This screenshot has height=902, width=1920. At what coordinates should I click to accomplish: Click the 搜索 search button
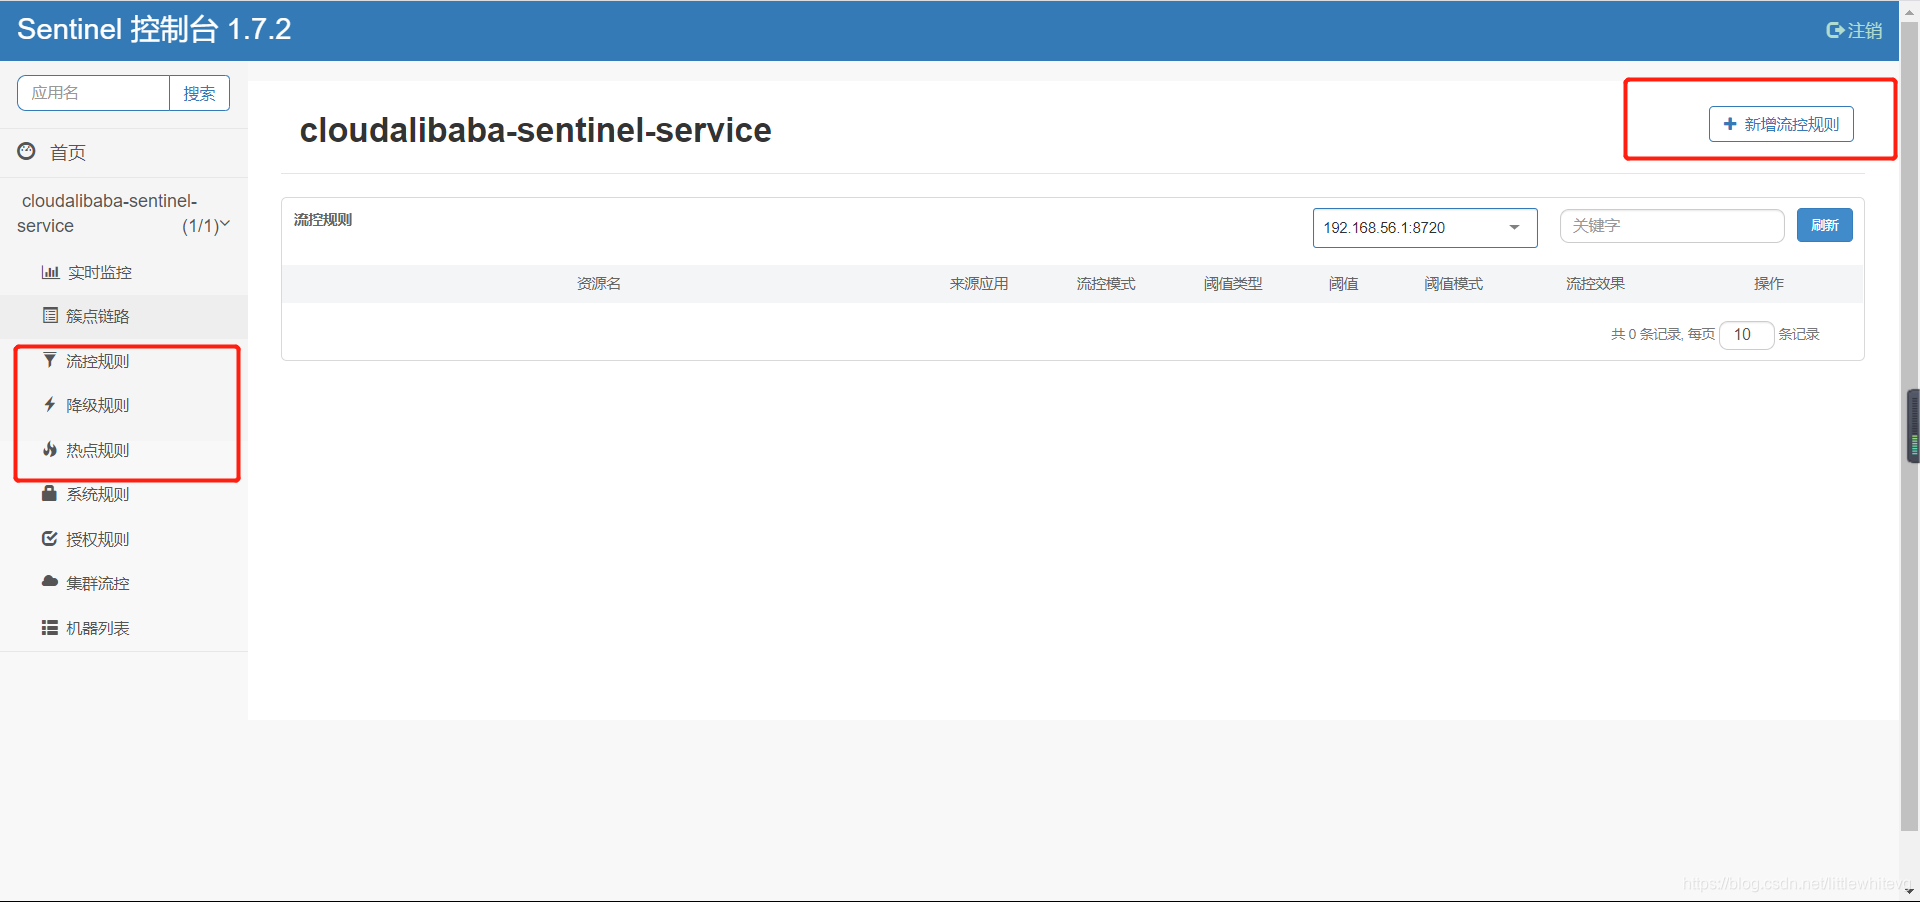[x=199, y=93]
